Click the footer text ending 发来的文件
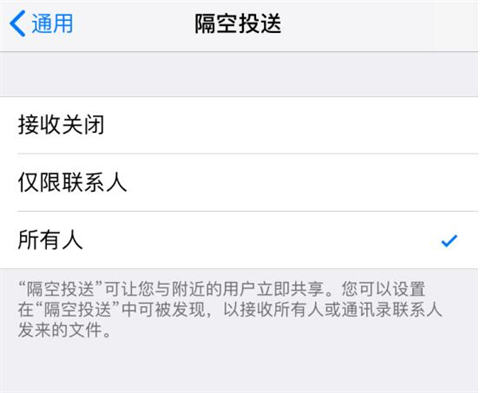Screen dimensions: 480x393 pyautogui.click(x=64, y=330)
